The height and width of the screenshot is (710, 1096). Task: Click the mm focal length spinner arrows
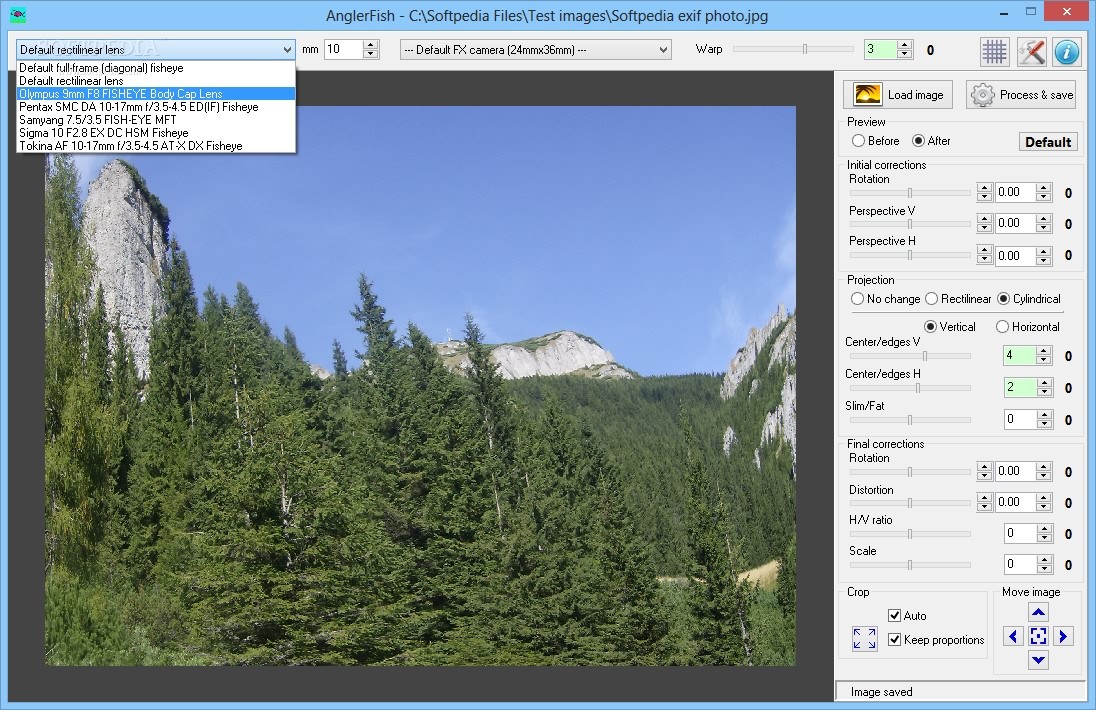(371, 49)
